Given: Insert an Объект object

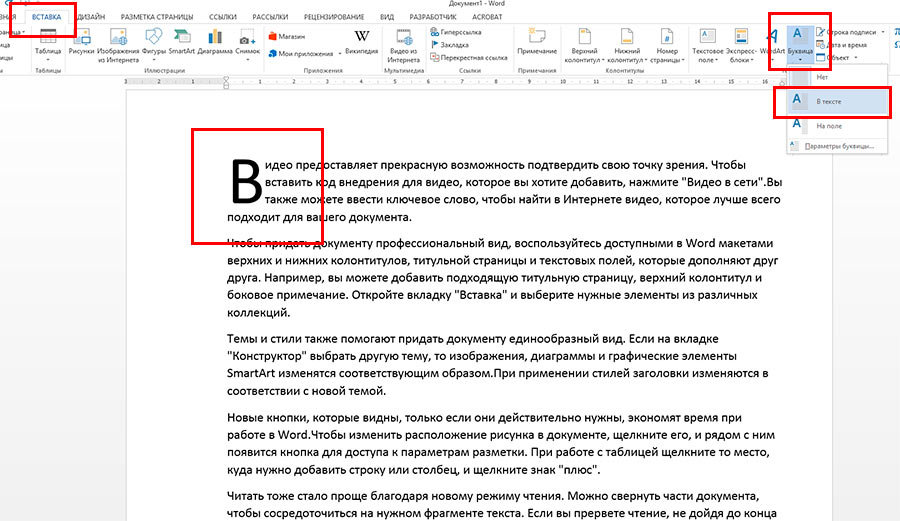Looking at the screenshot, I should 833,57.
